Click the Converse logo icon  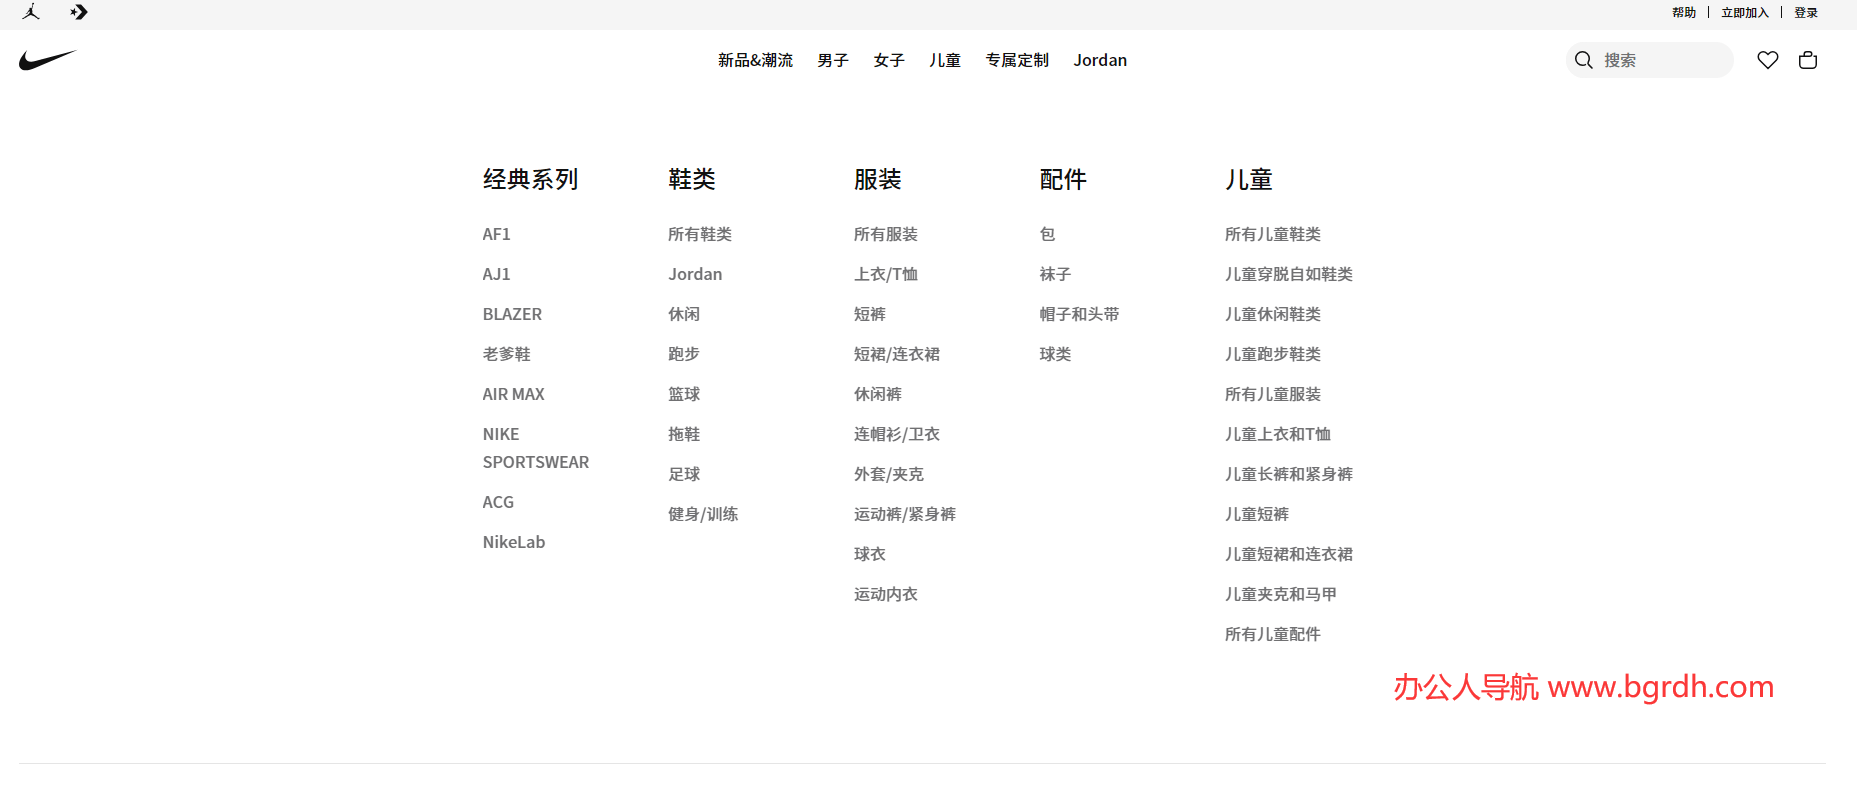click(x=79, y=12)
